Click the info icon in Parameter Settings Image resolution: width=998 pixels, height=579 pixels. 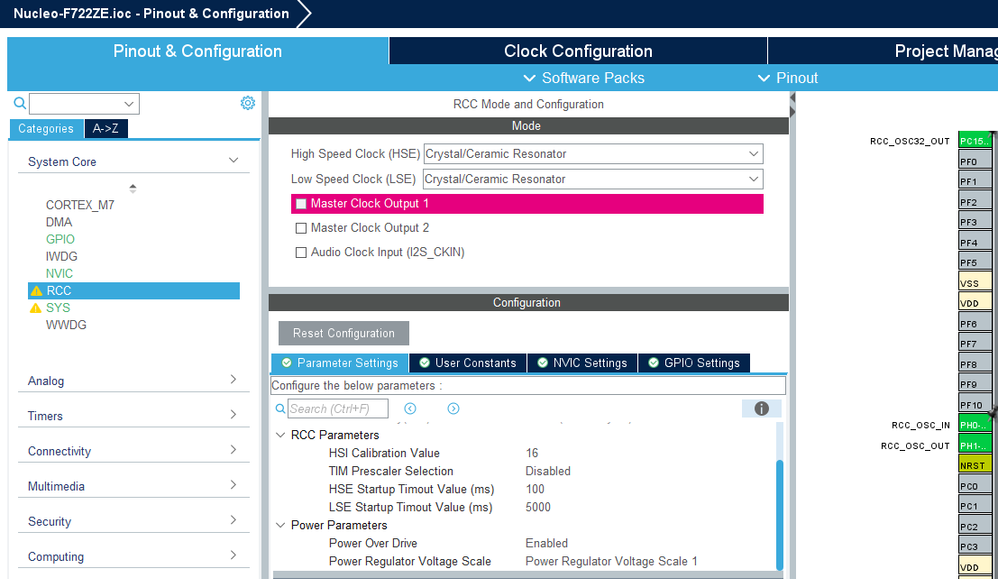761,408
